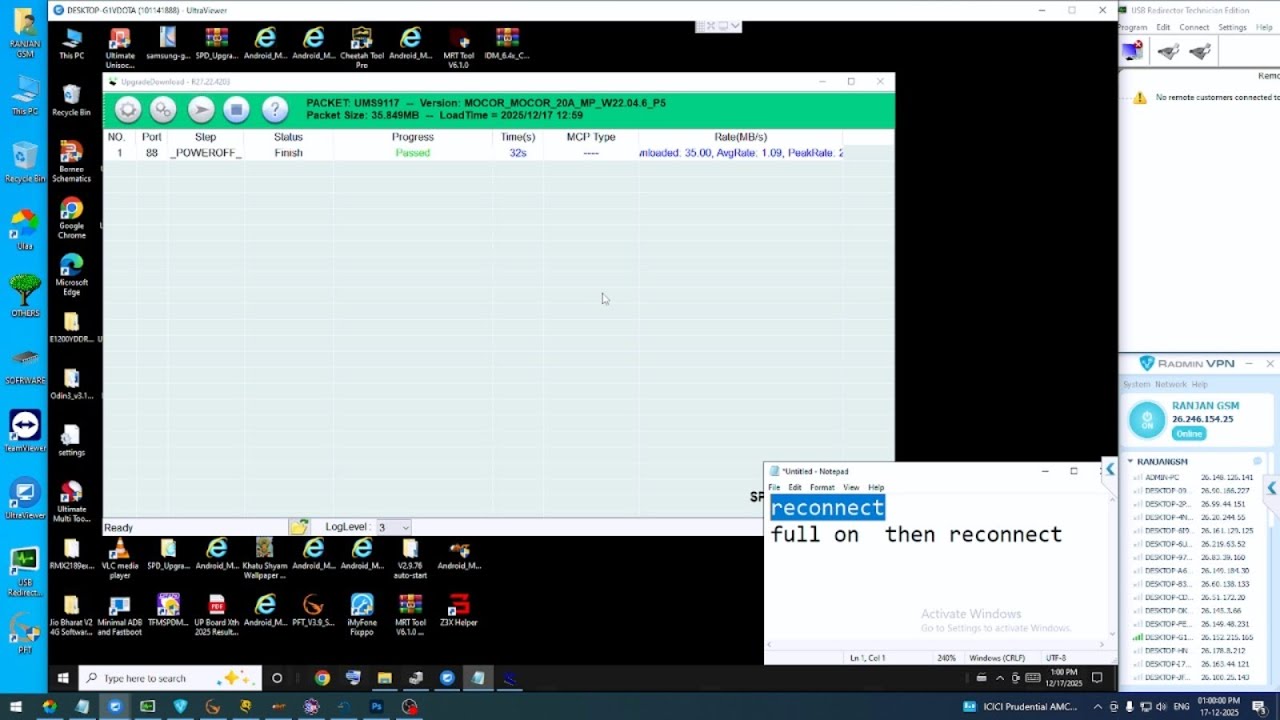Image resolution: width=1280 pixels, height=720 pixels.
Task: Open Radmin VPN System menu
Action: tap(1136, 384)
